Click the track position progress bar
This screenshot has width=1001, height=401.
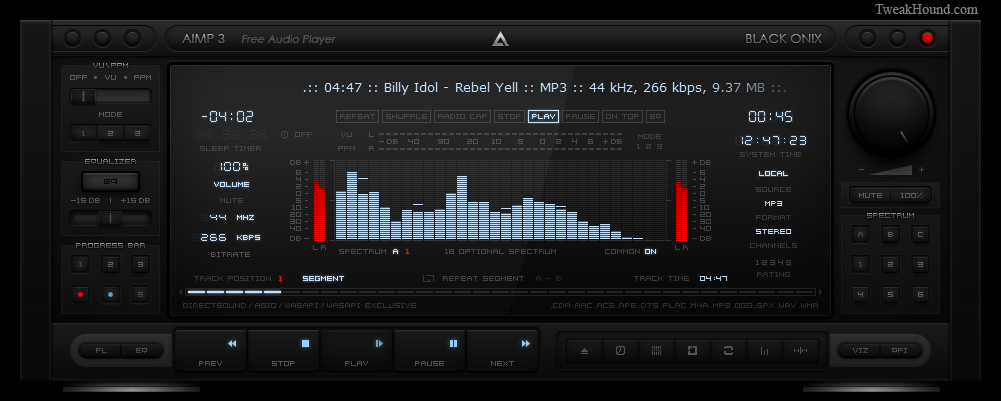(x=500, y=292)
